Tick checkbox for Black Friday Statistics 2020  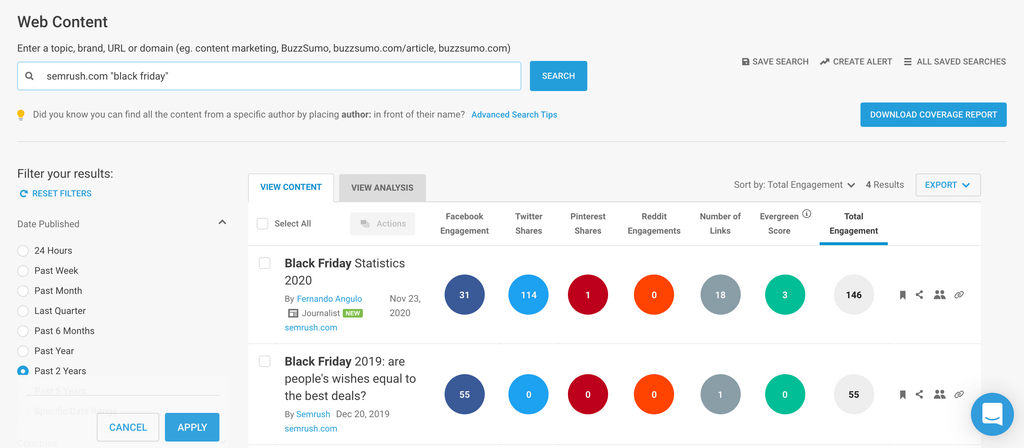(265, 263)
